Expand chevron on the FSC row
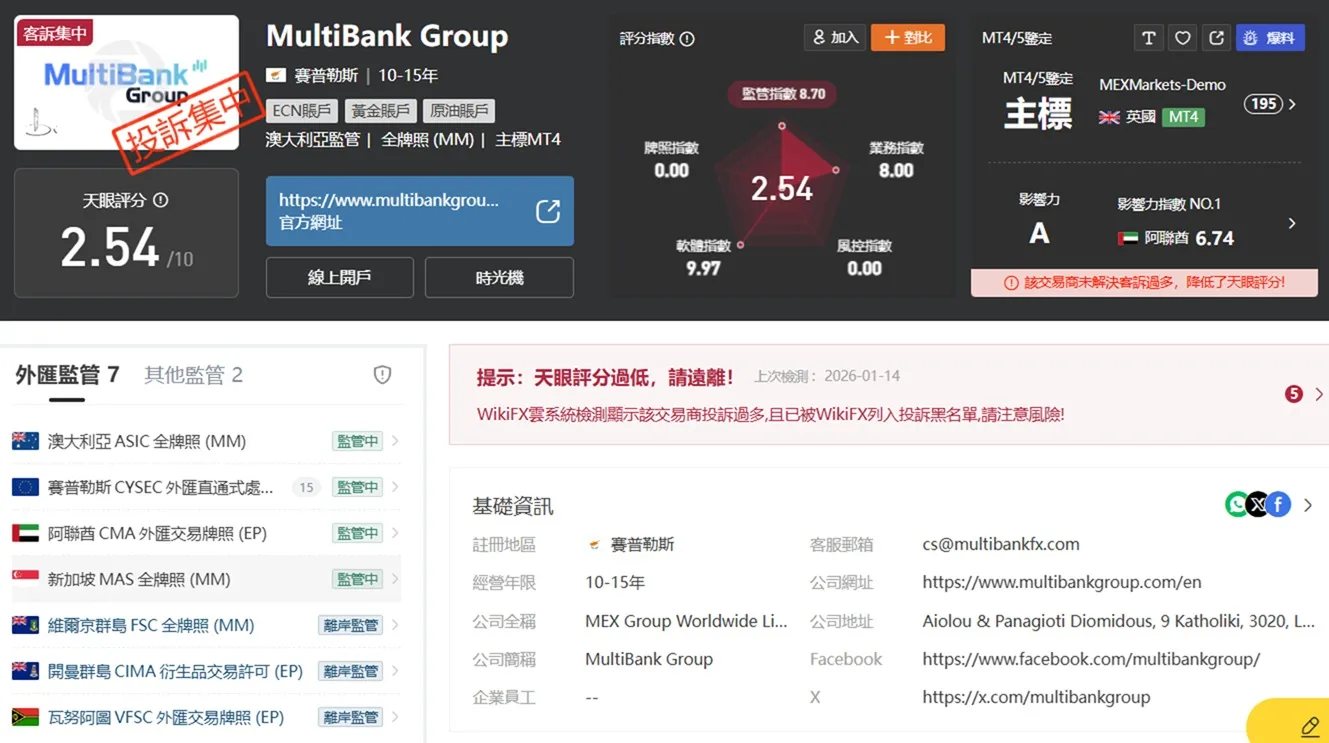Image resolution: width=1329 pixels, height=743 pixels. coord(395,625)
